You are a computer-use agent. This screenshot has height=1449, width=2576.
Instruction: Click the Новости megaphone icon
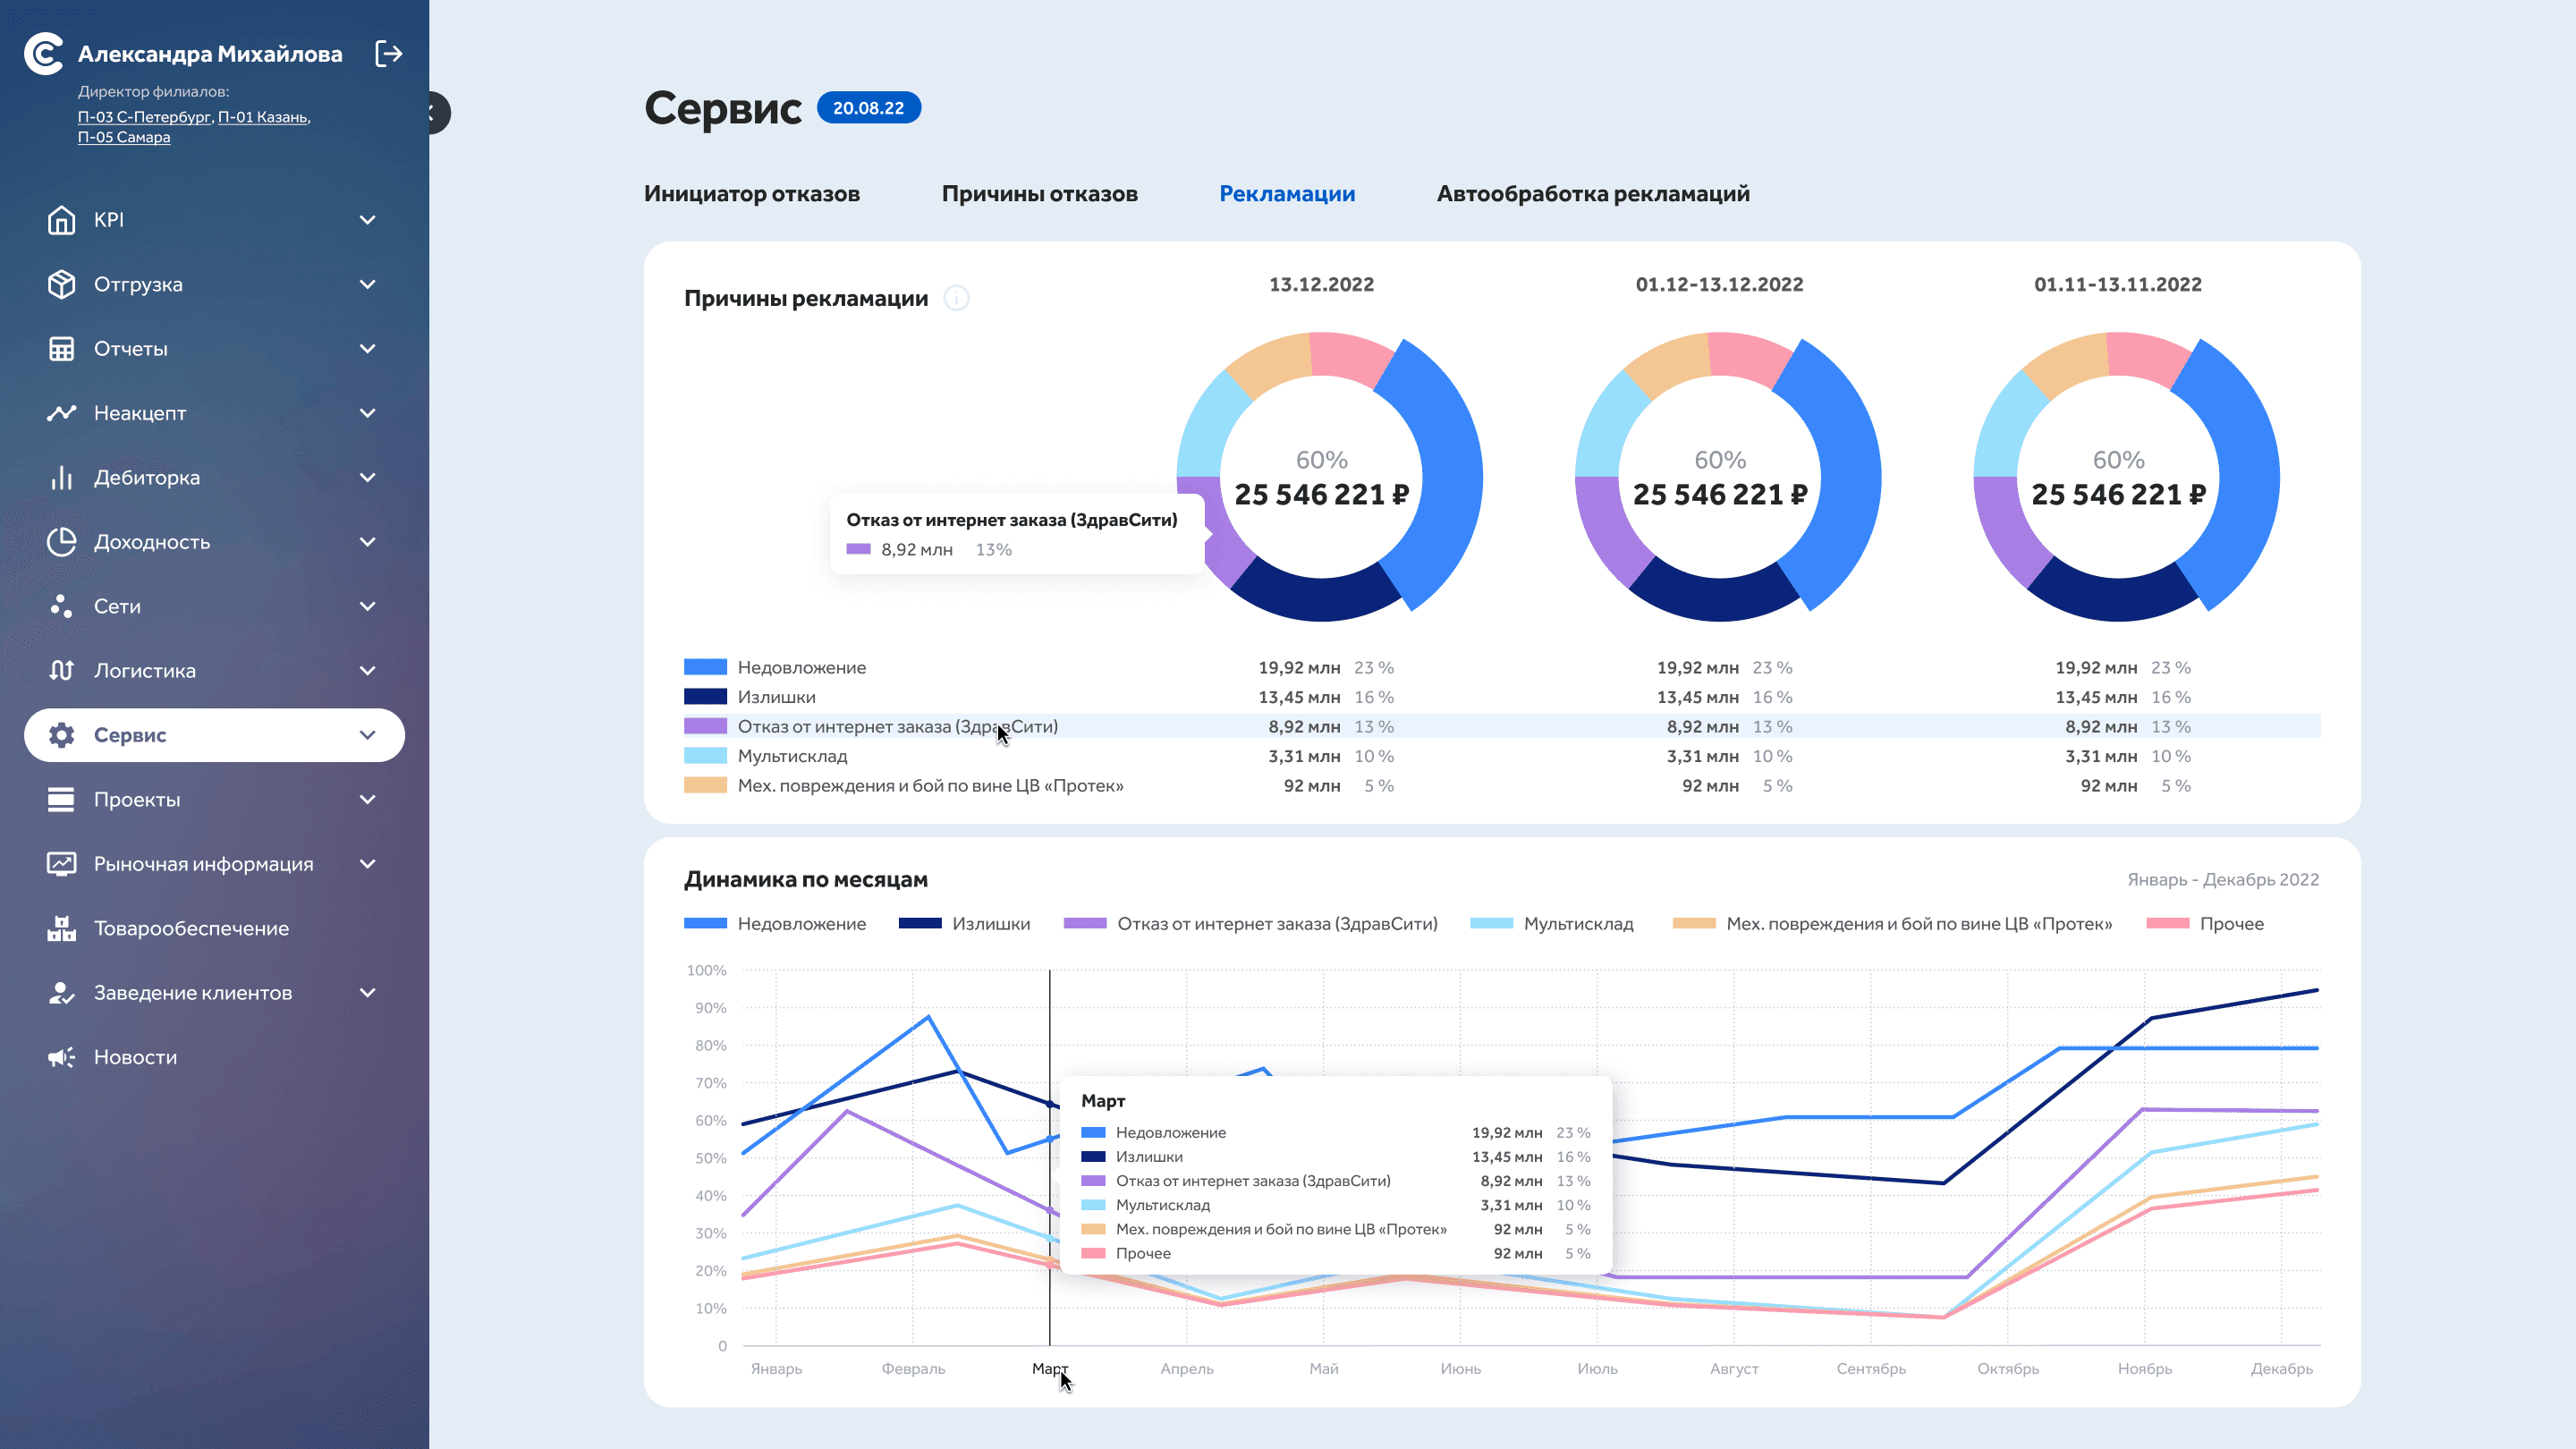tap(61, 1057)
